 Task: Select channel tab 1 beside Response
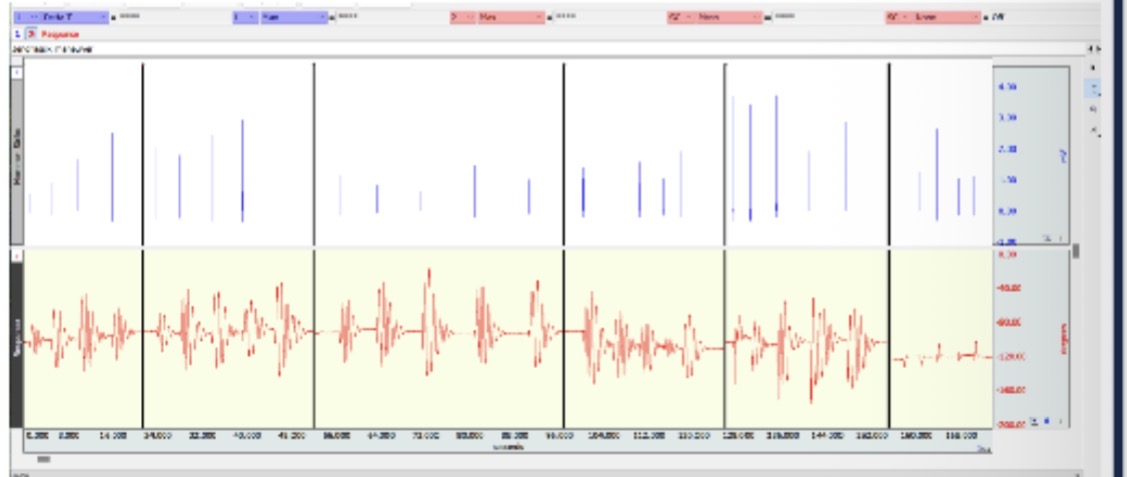click(17, 34)
